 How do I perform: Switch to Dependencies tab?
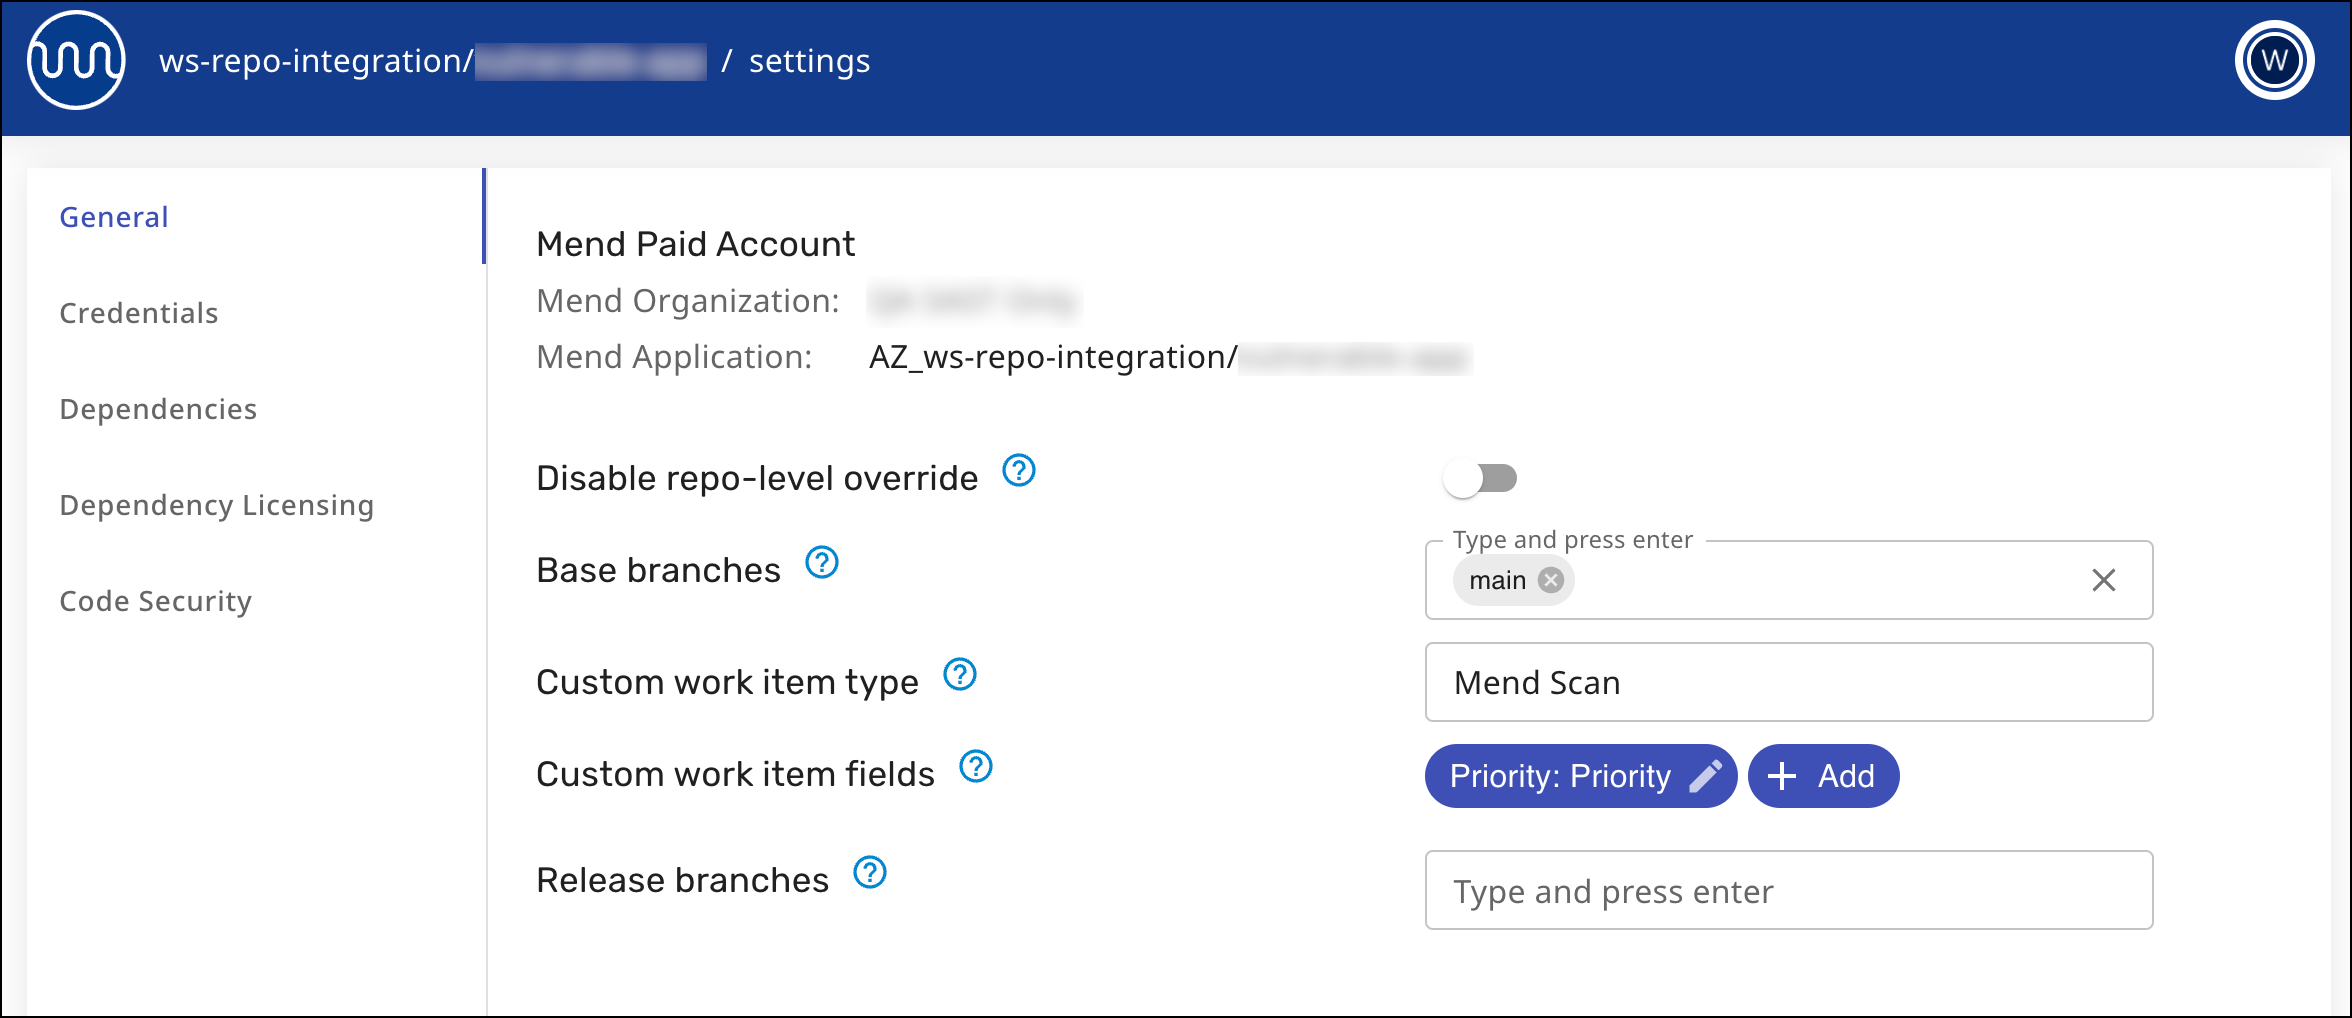[x=158, y=409]
